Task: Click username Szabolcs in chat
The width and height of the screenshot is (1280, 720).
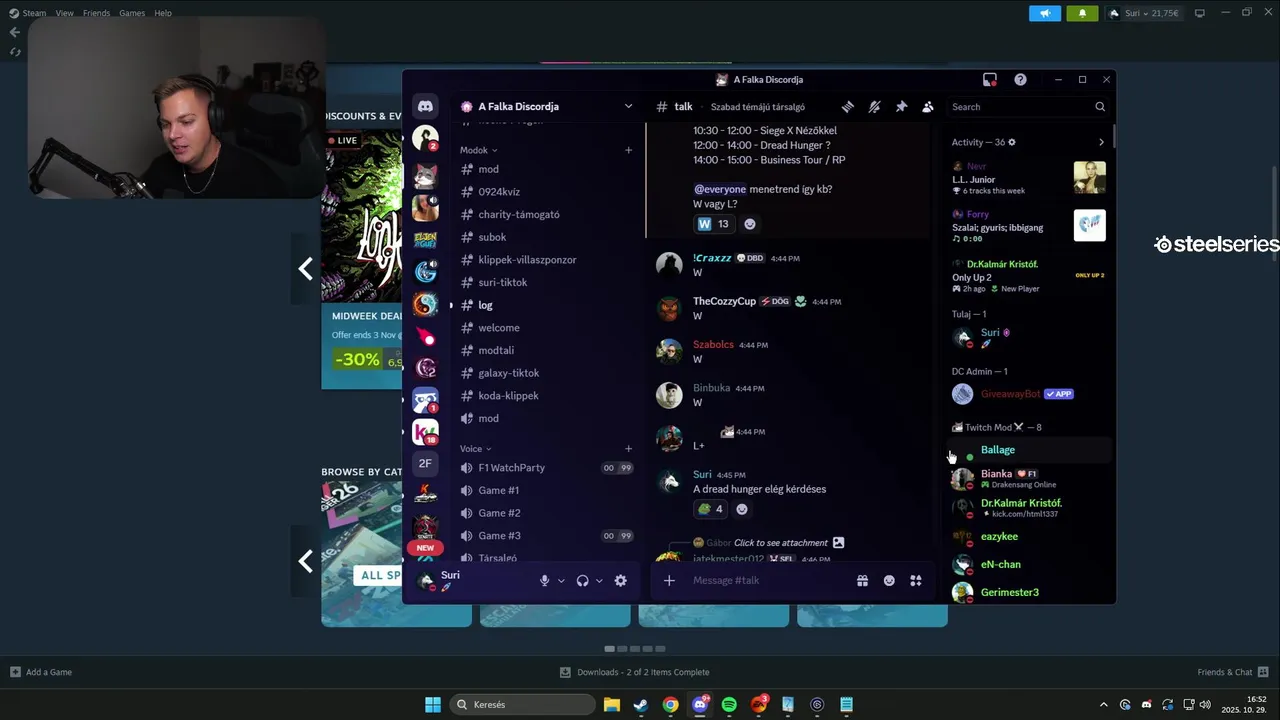Action: click(x=713, y=344)
